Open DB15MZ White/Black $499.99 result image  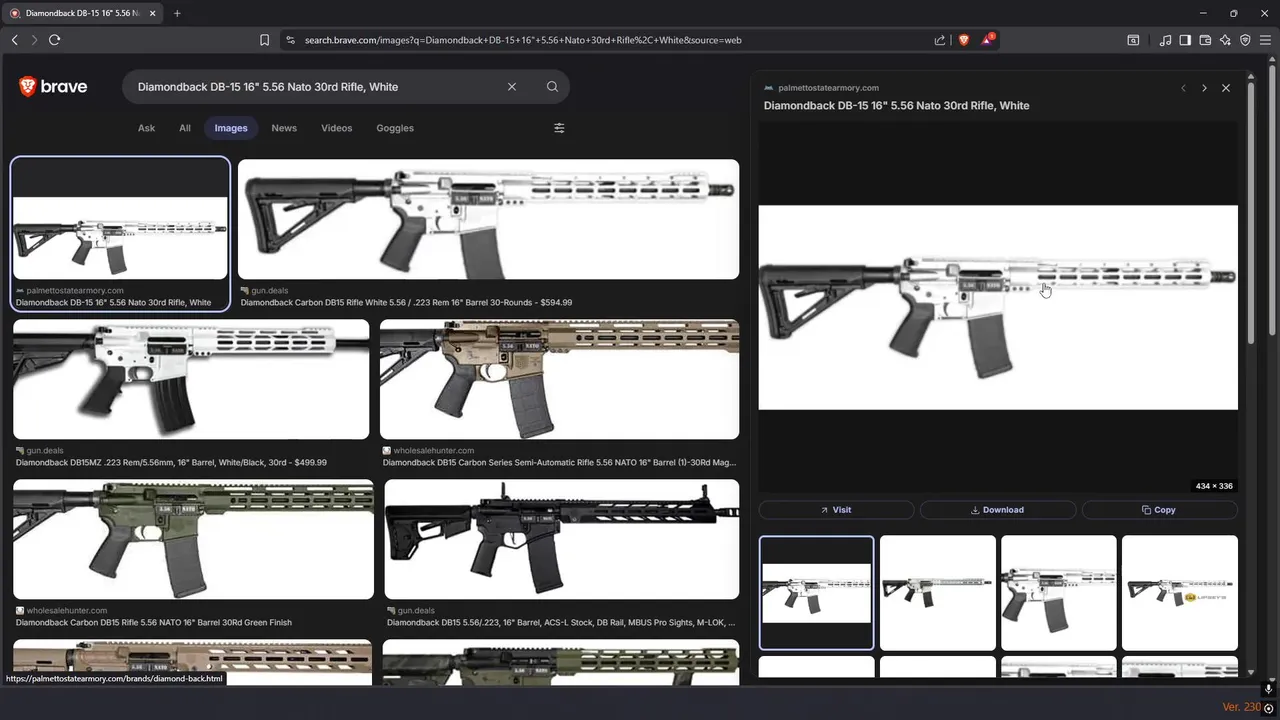[x=191, y=379]
